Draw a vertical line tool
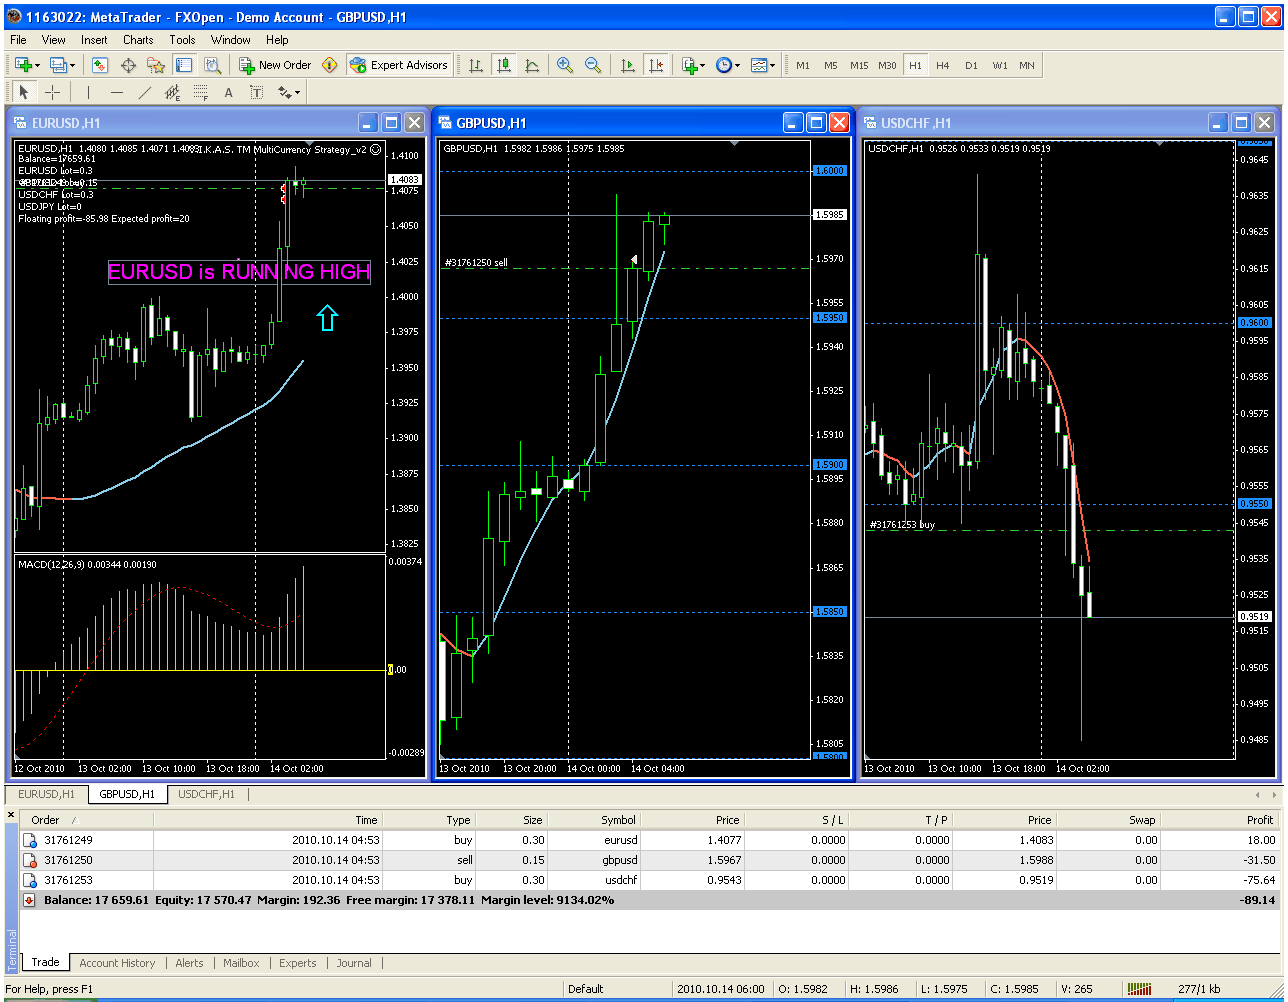Screen dimensions: 1288x1002 click(x=88, y=92)
